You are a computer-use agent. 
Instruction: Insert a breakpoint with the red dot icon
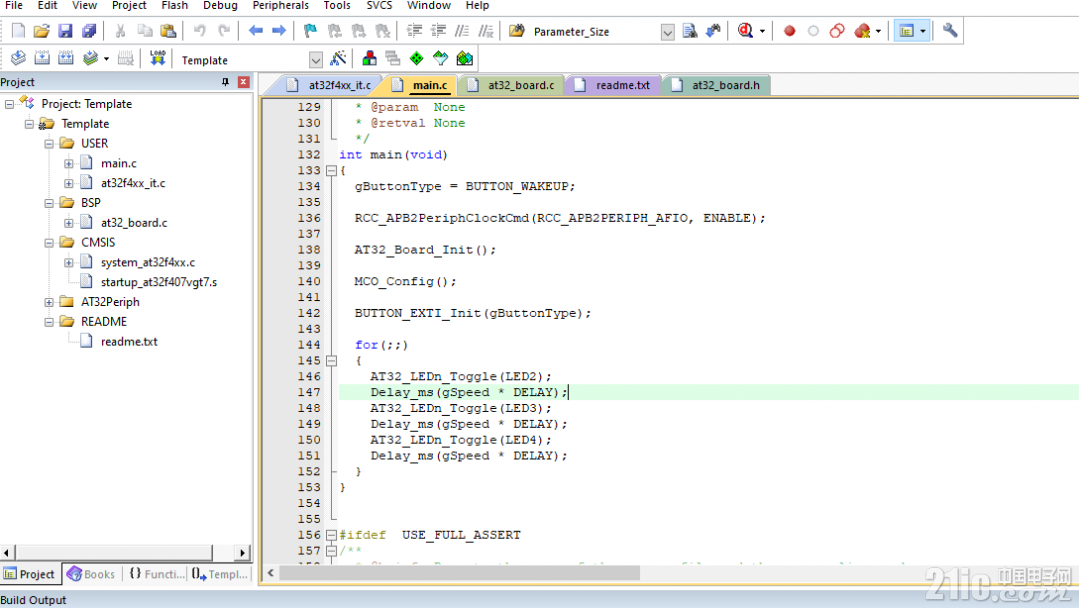[x=789, y=31]
